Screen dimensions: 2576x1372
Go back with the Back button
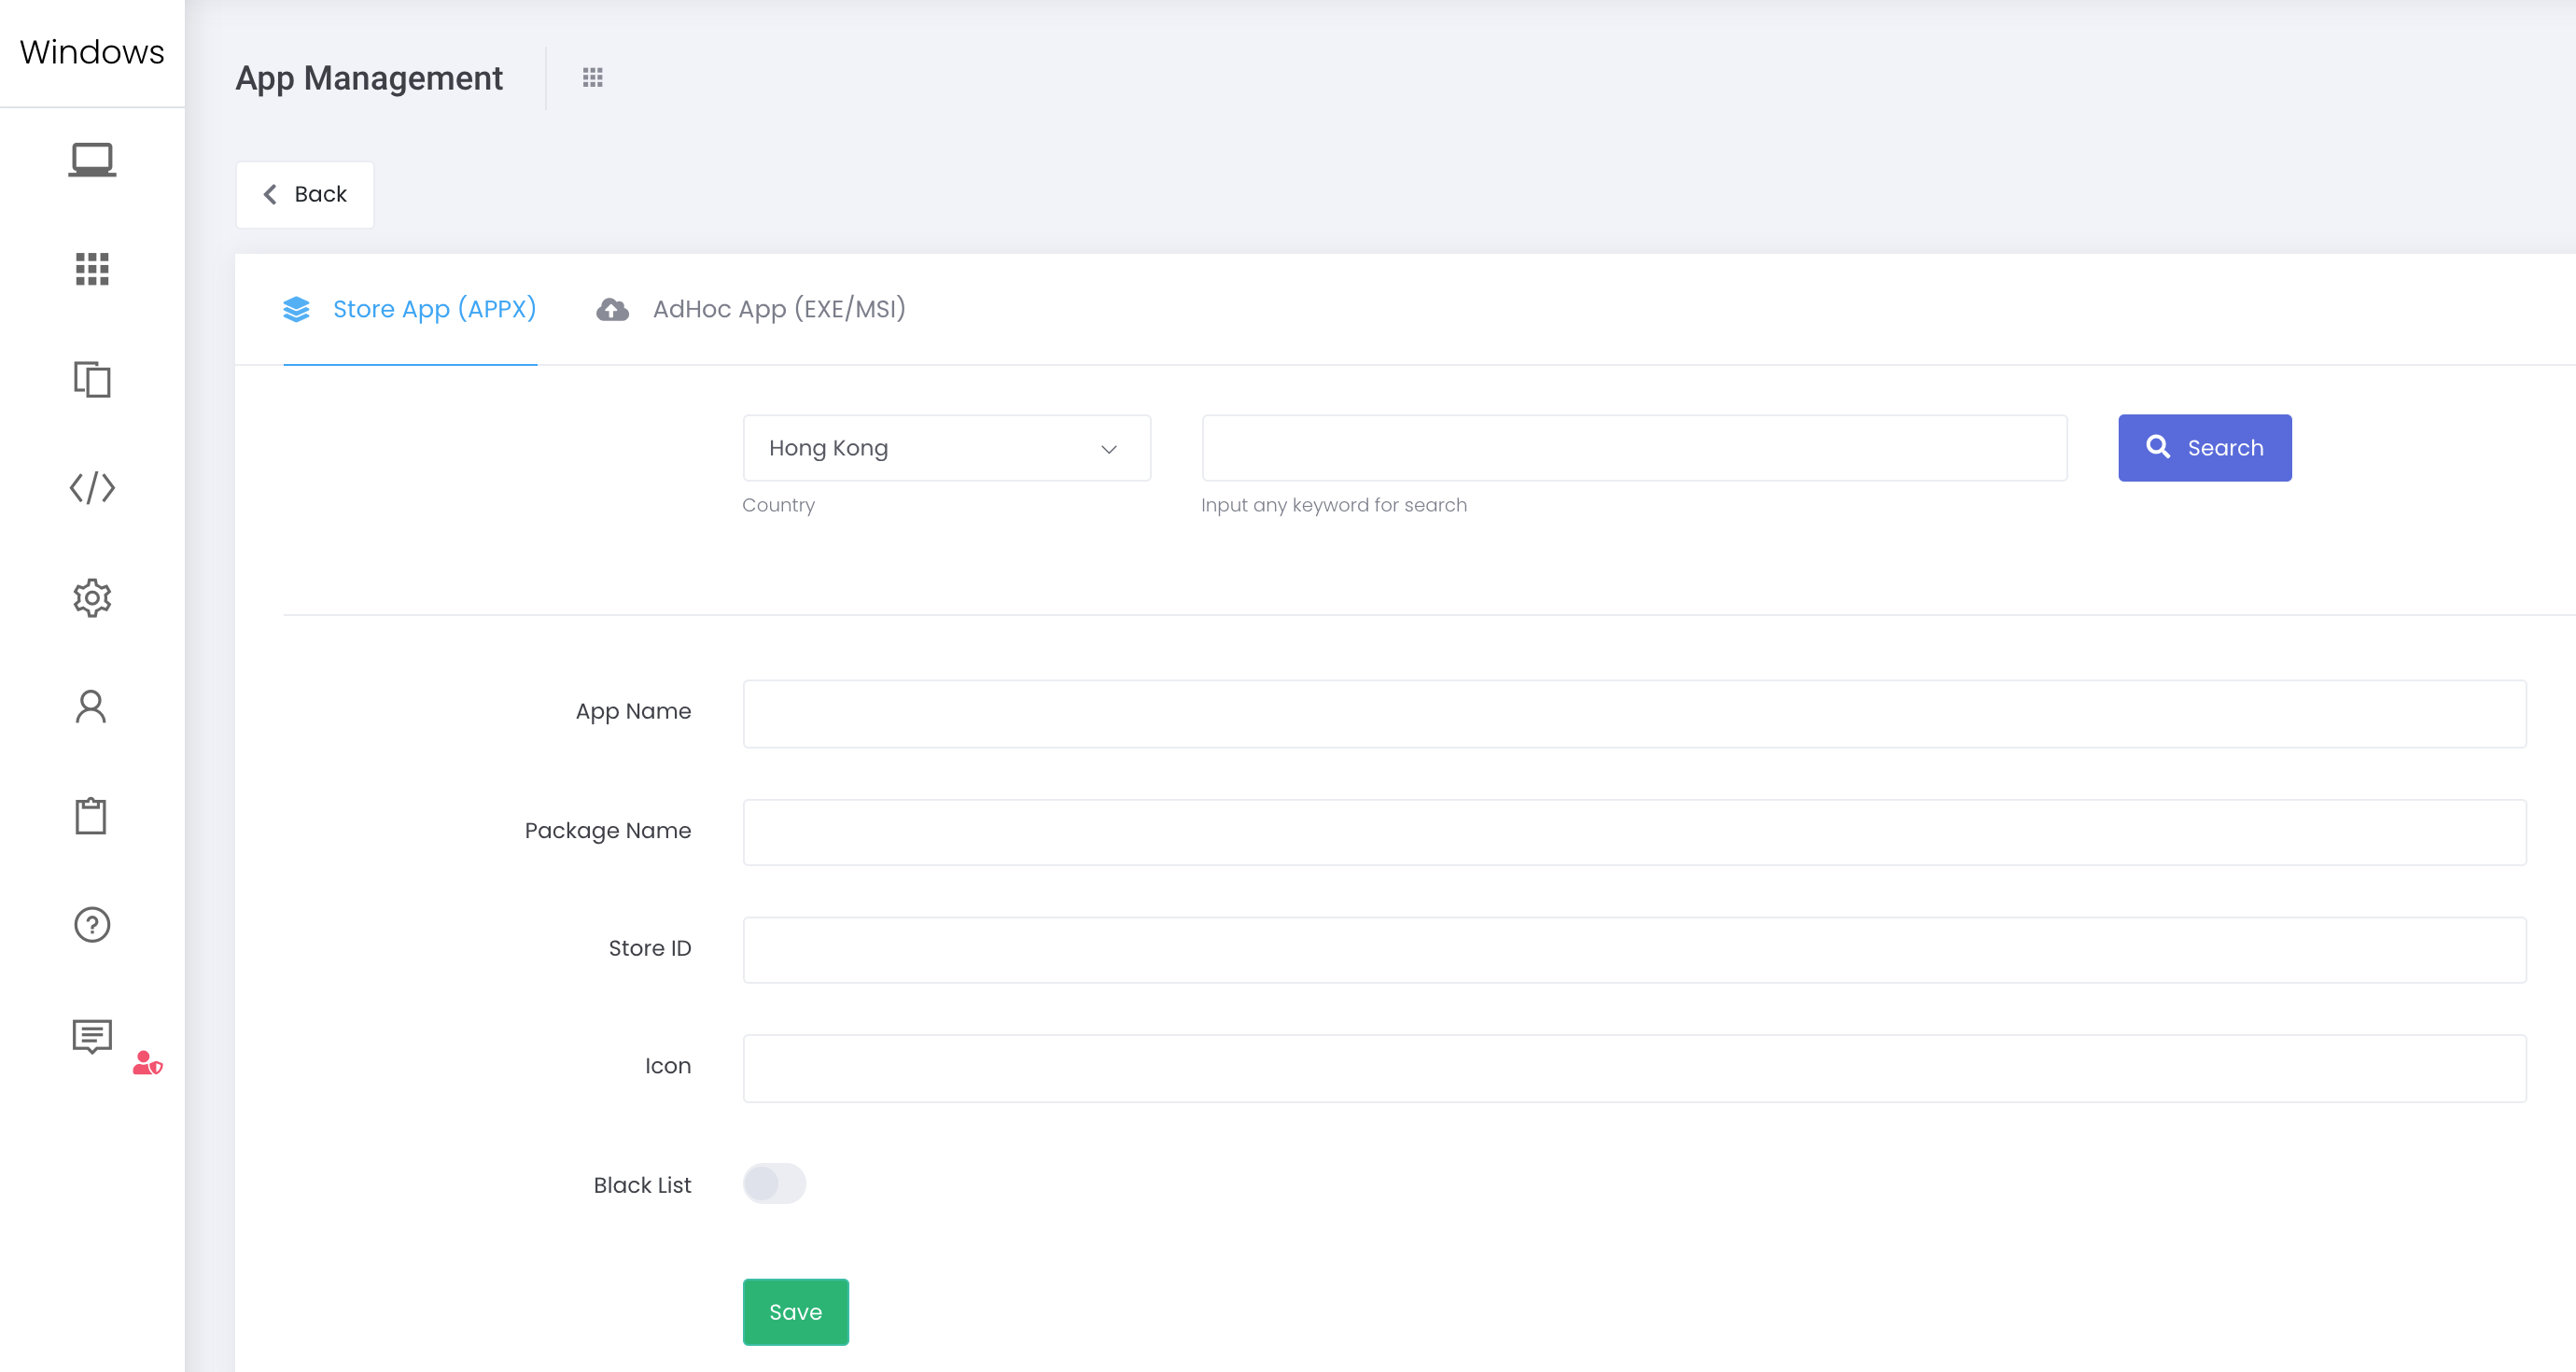point(305,194)
